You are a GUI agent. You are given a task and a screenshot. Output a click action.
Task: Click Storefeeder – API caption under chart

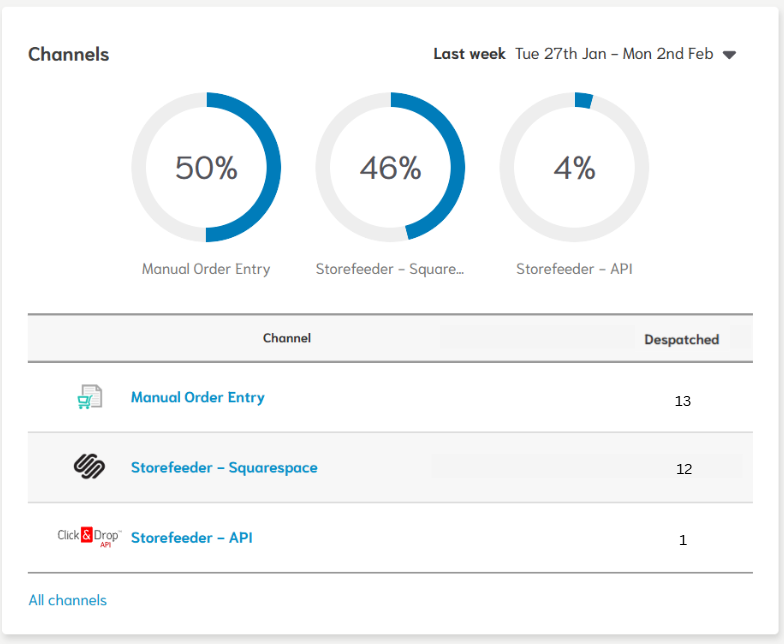pos(574,269)
